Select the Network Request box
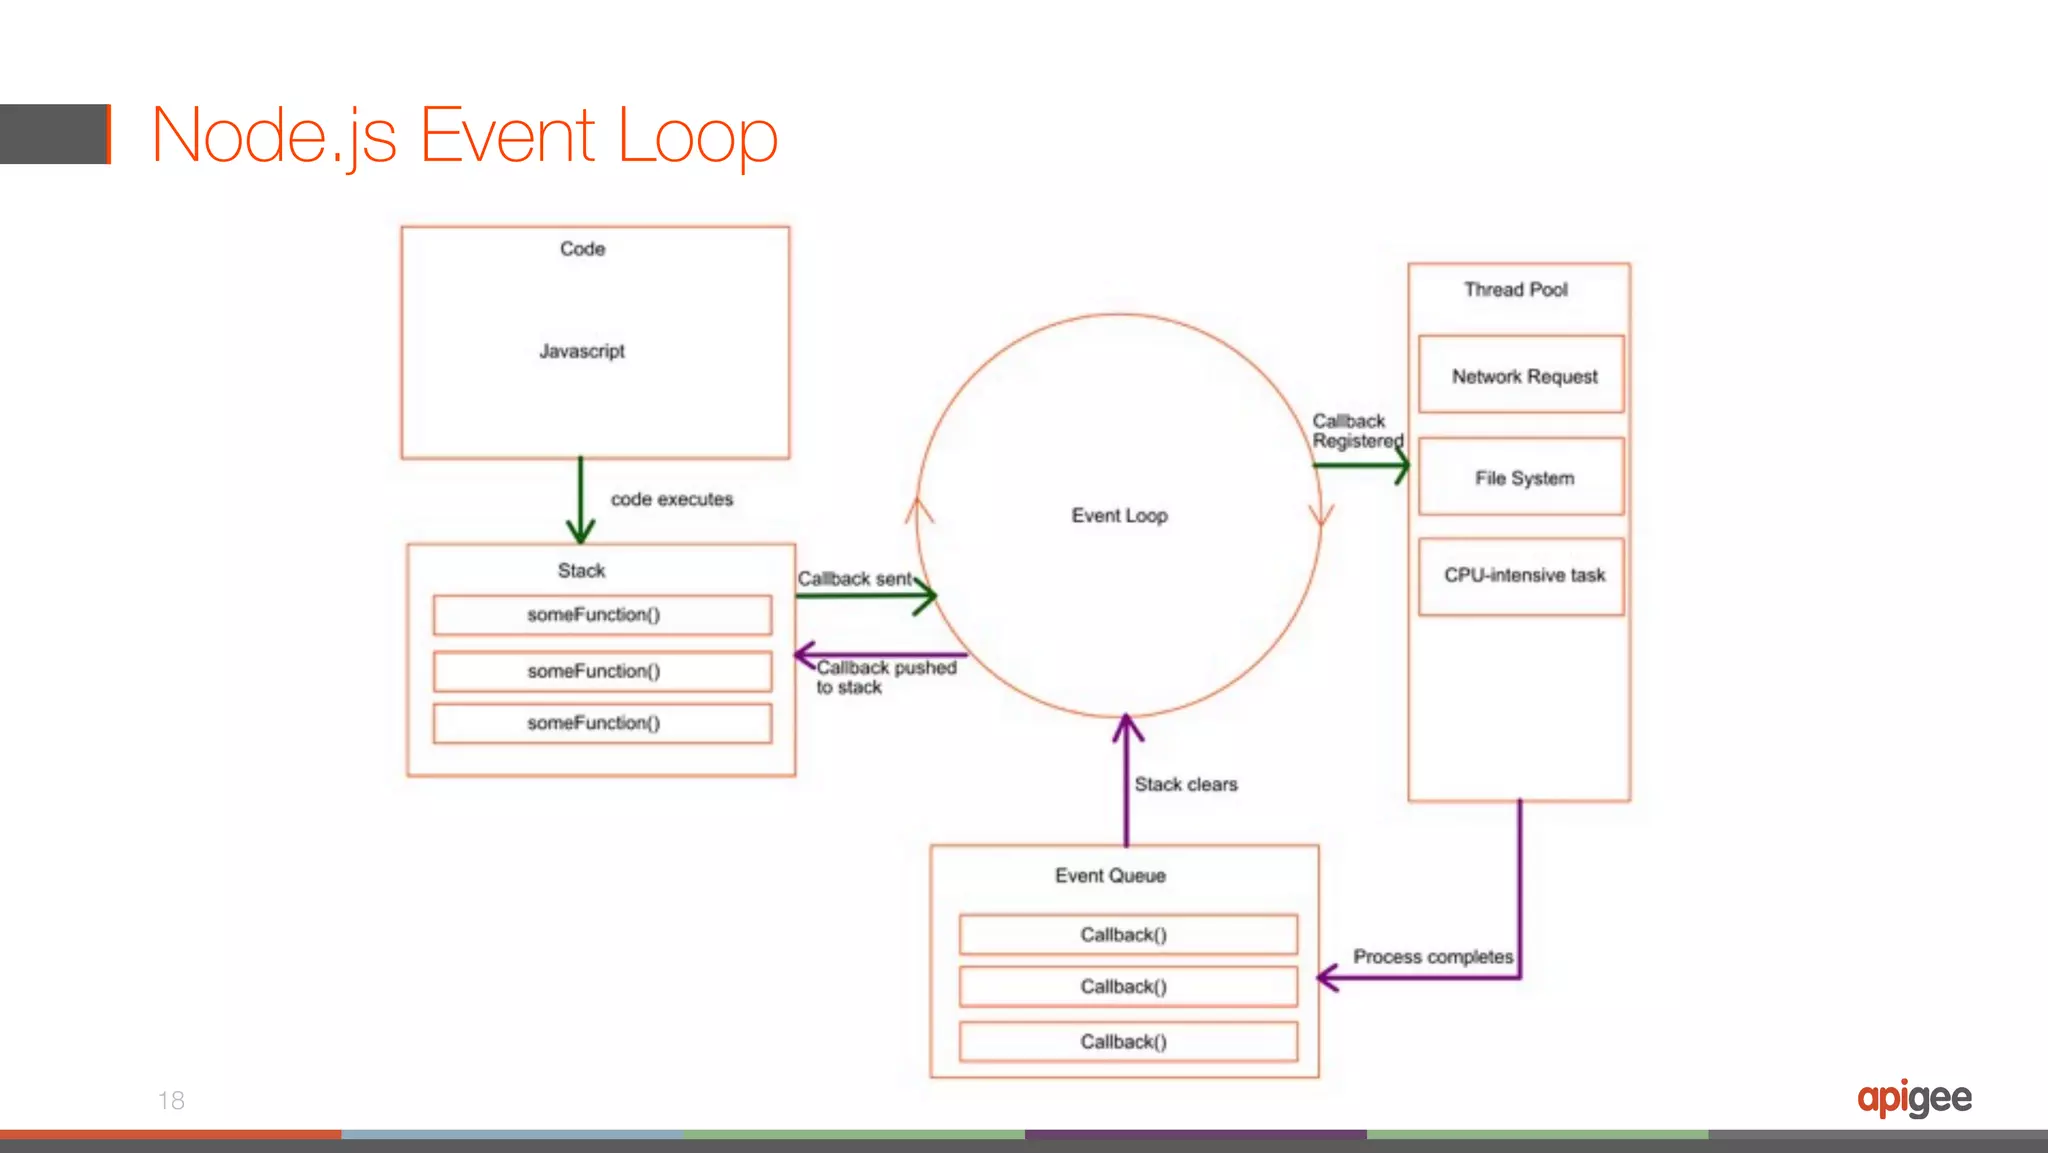This screenshot has width=2048, height=1153. pyautogui.click(x=1521, y=375)
